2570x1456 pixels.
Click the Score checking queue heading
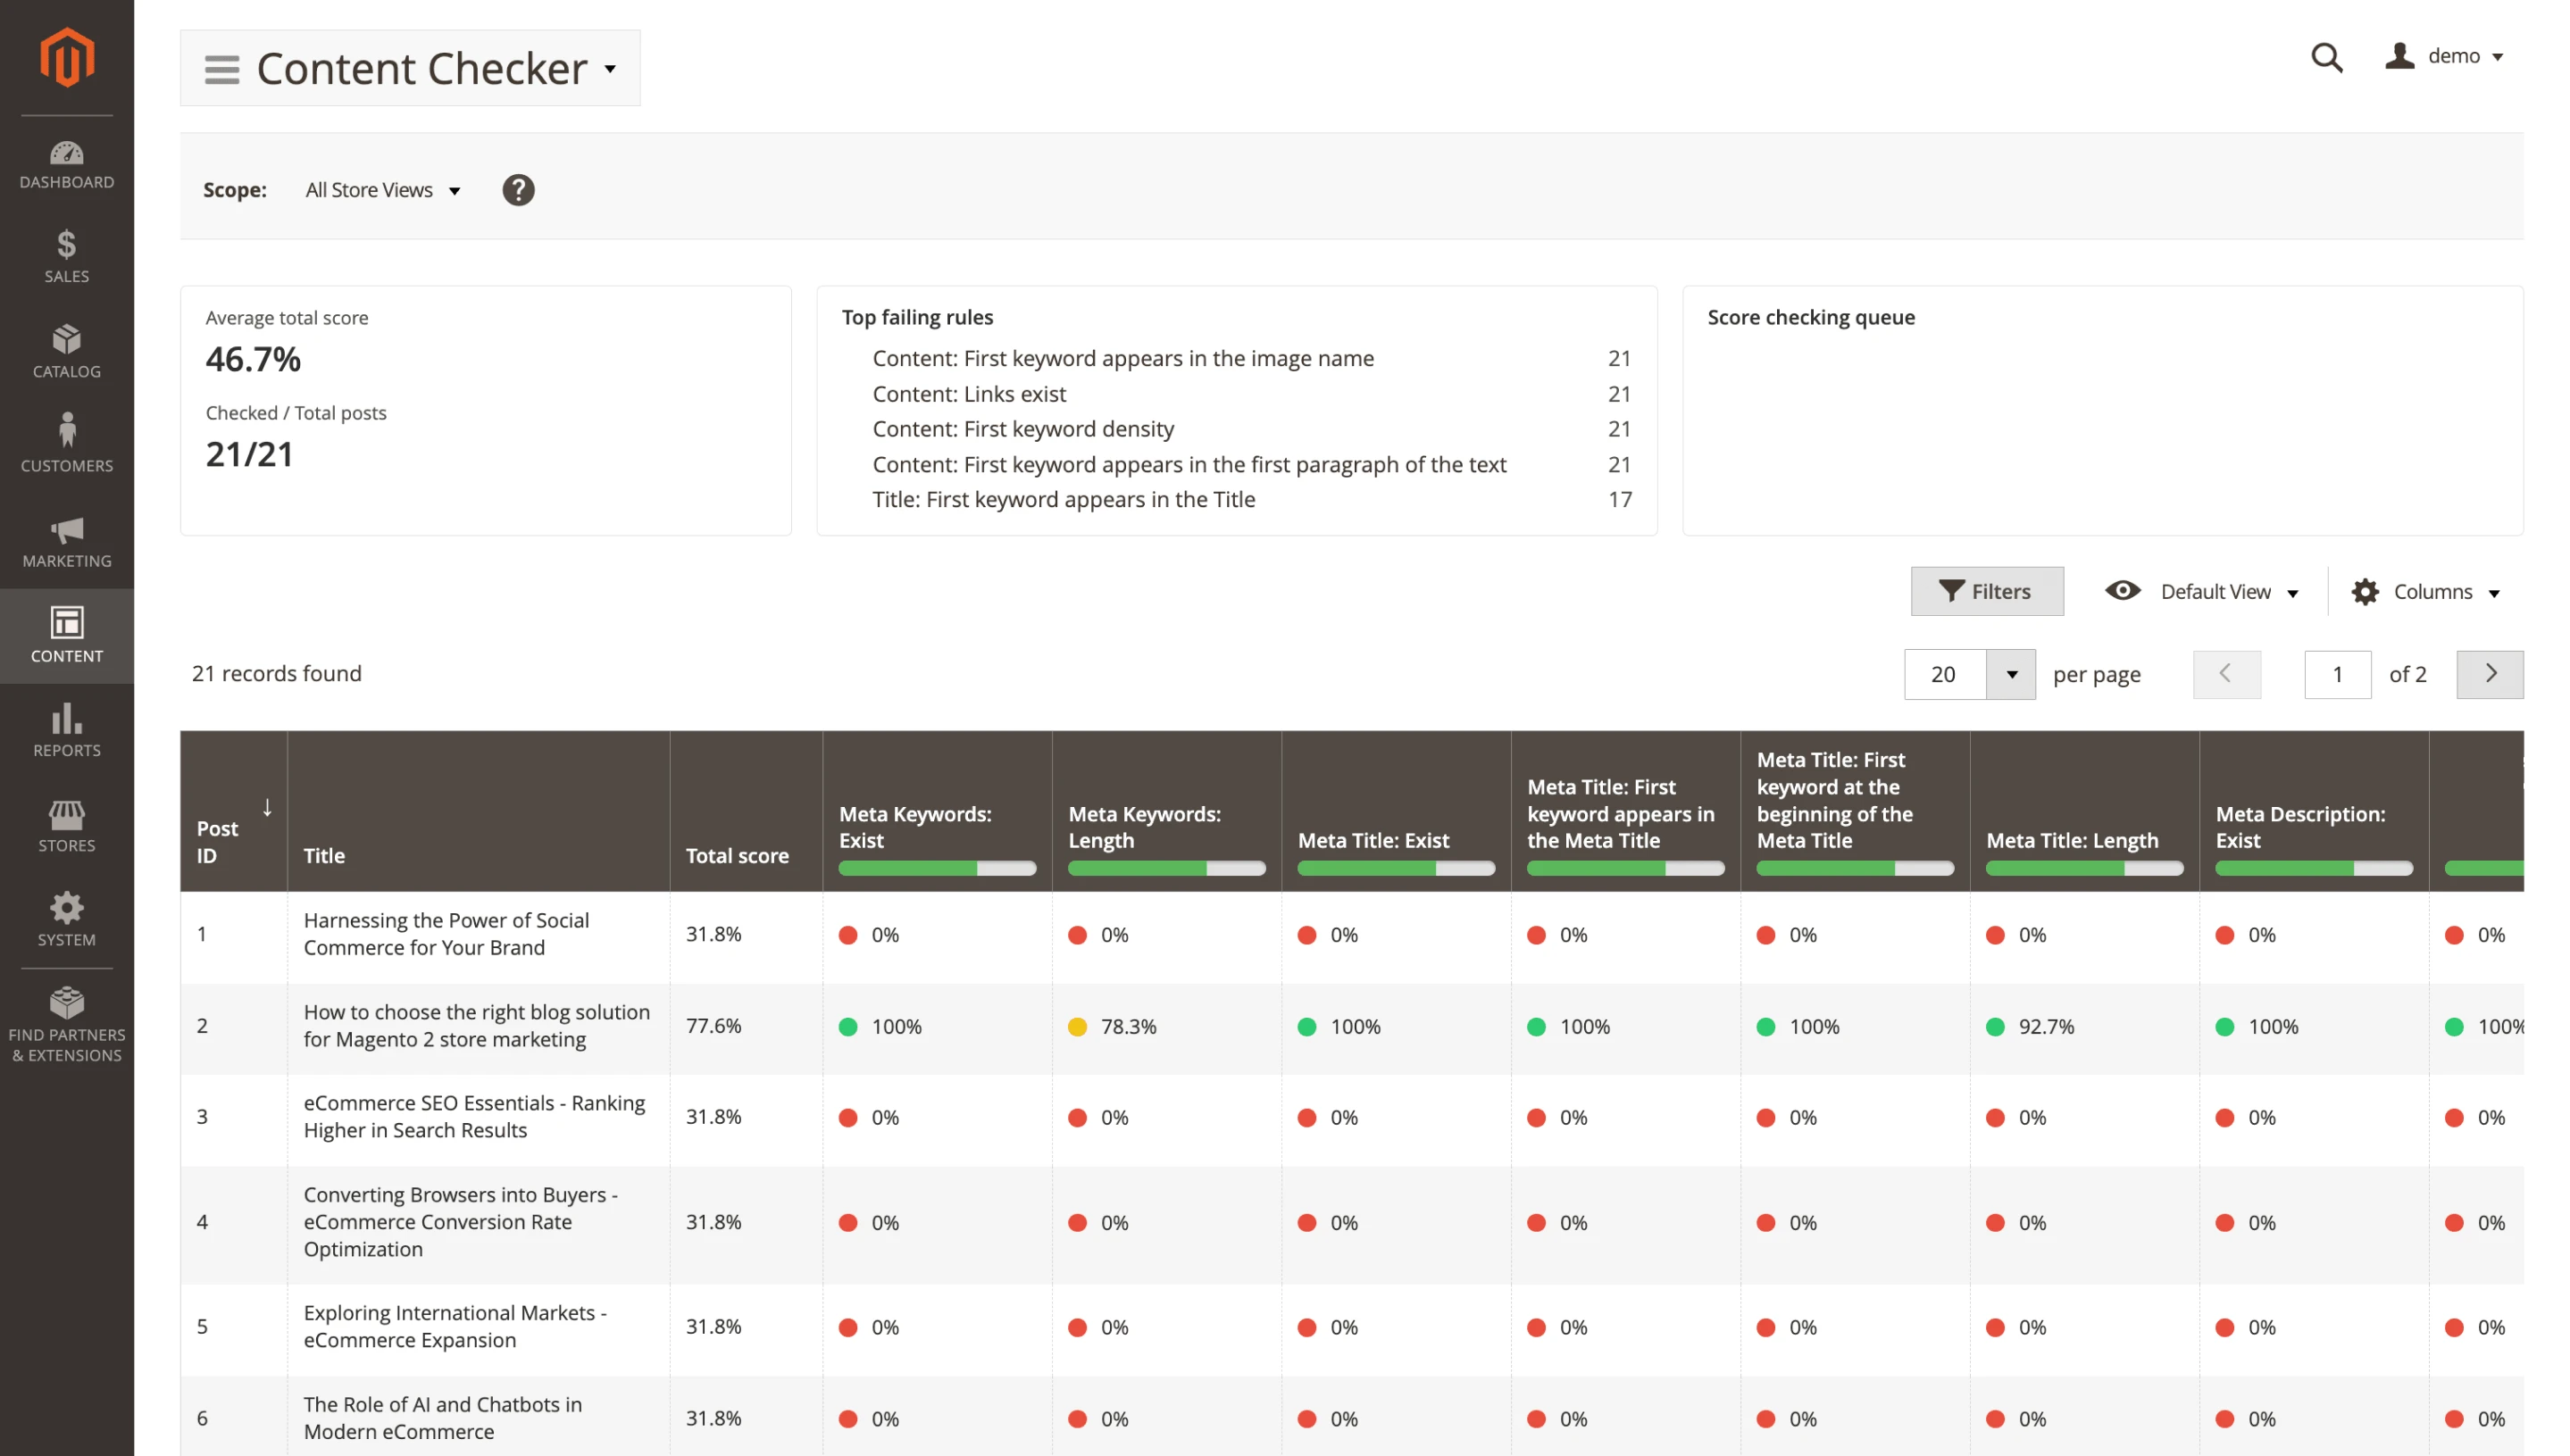click(x=1811, y=317)
